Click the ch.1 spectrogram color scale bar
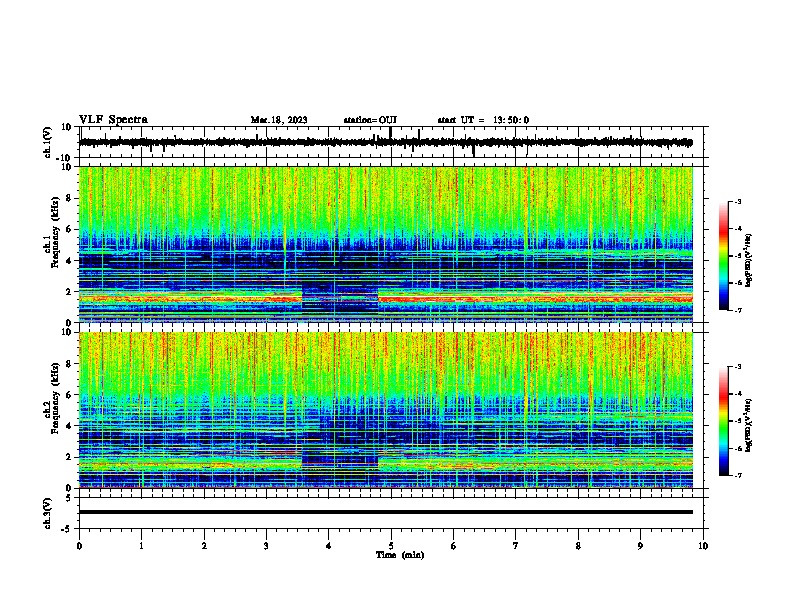The height and width of the screenshot is (612, 792). [723, 256]
